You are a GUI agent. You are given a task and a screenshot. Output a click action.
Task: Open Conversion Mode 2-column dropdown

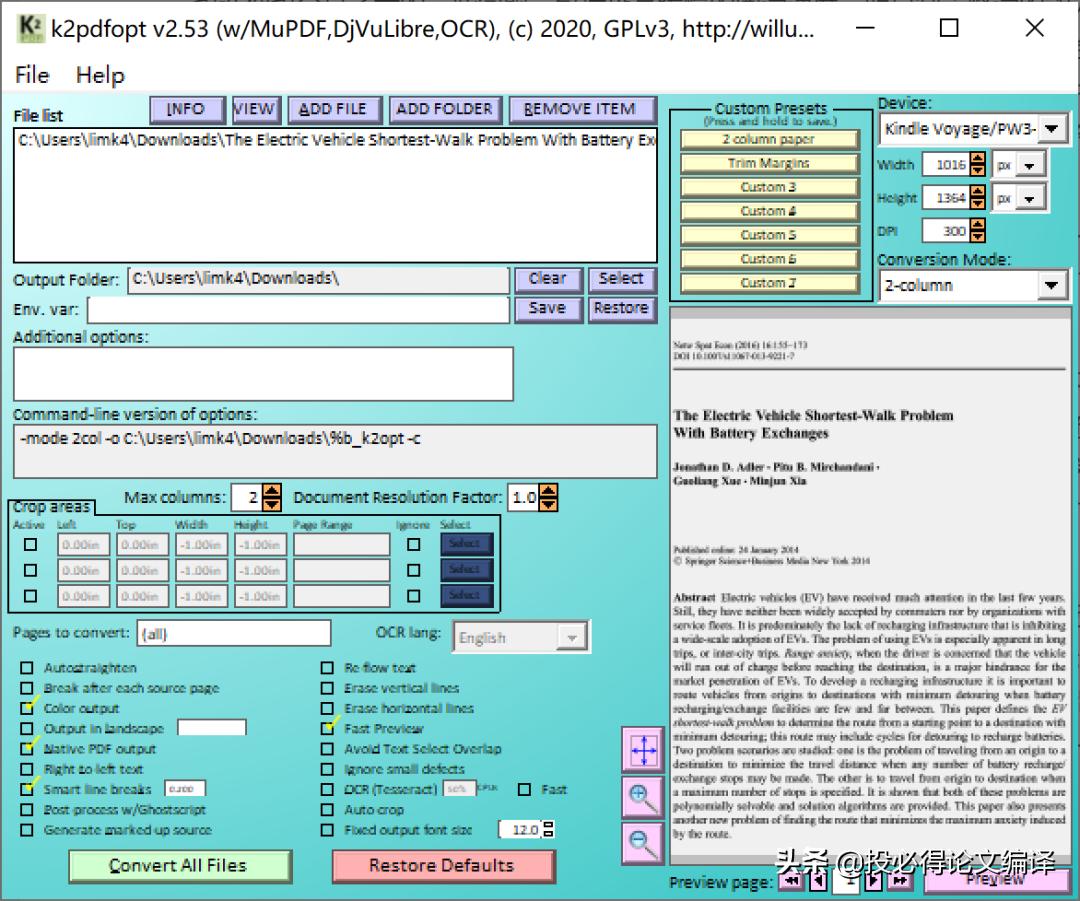pos(1051,285)
